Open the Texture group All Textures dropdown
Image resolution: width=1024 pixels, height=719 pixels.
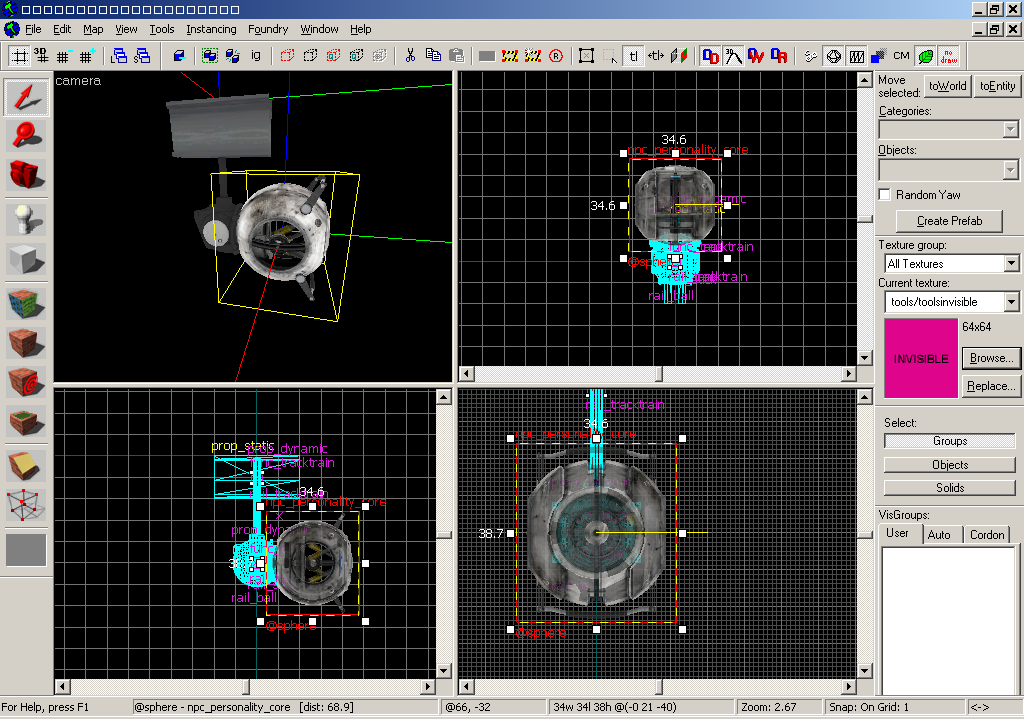click(1011, 264)
